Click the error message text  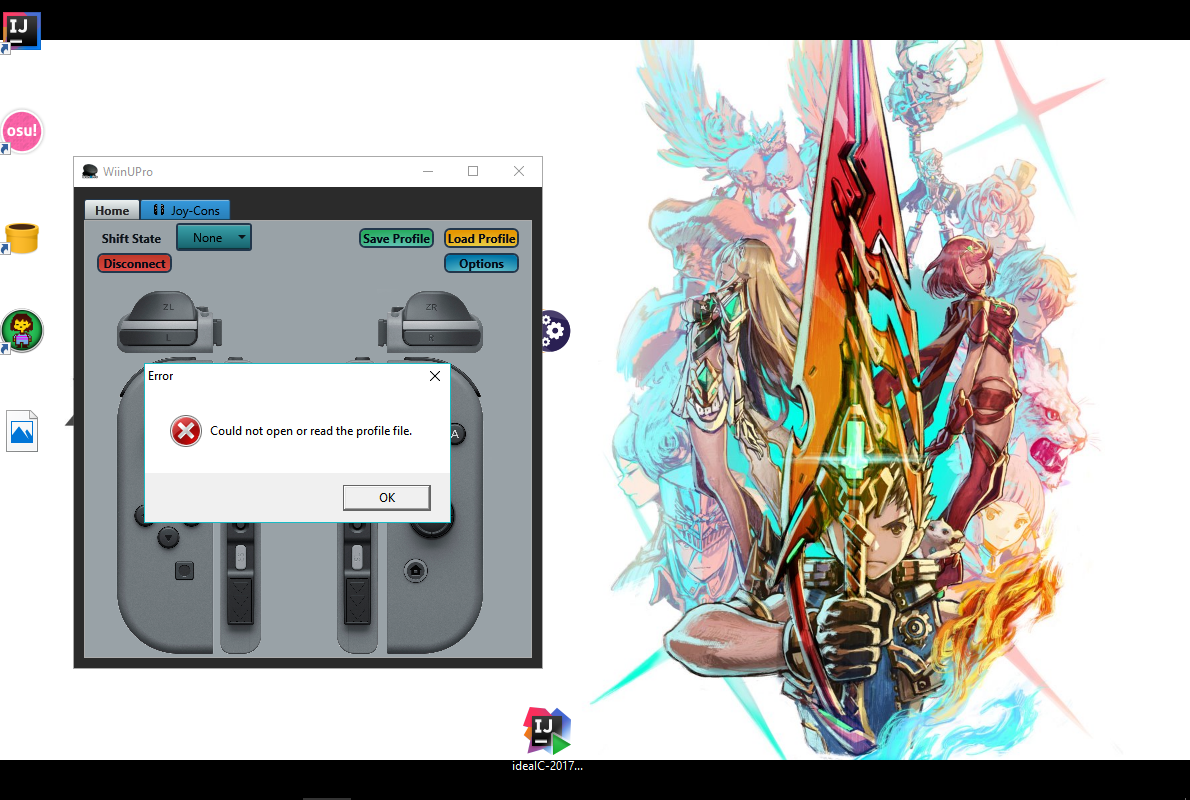[311, 431]
